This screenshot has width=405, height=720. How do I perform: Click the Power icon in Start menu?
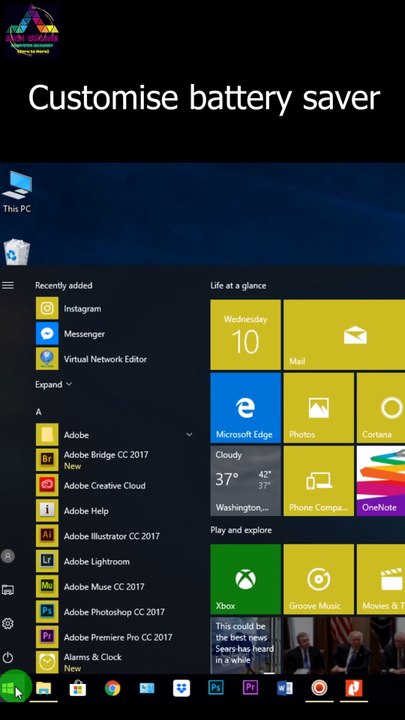pyautogui.click(x=8, y=658)
